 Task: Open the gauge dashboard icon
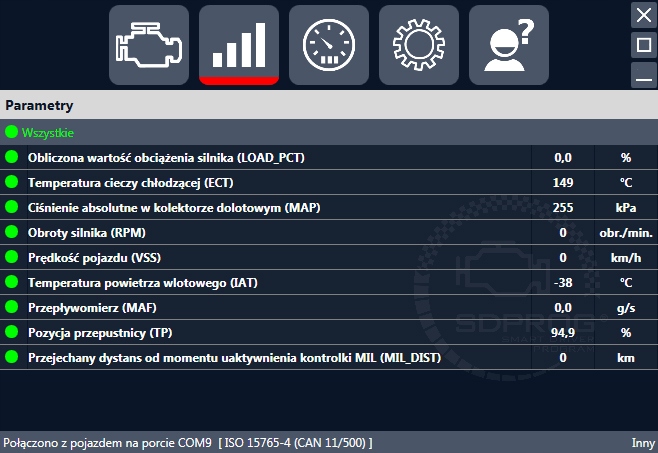(x=329, y=45)
